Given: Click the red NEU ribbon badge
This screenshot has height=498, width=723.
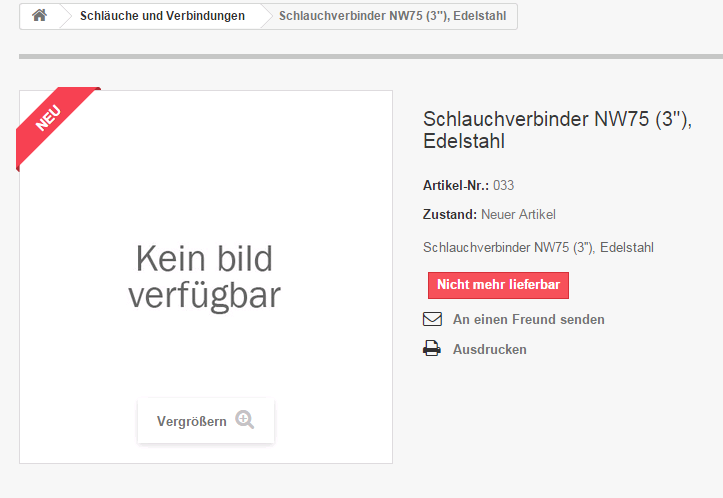Looking at the screenshot, I should 50,118.
